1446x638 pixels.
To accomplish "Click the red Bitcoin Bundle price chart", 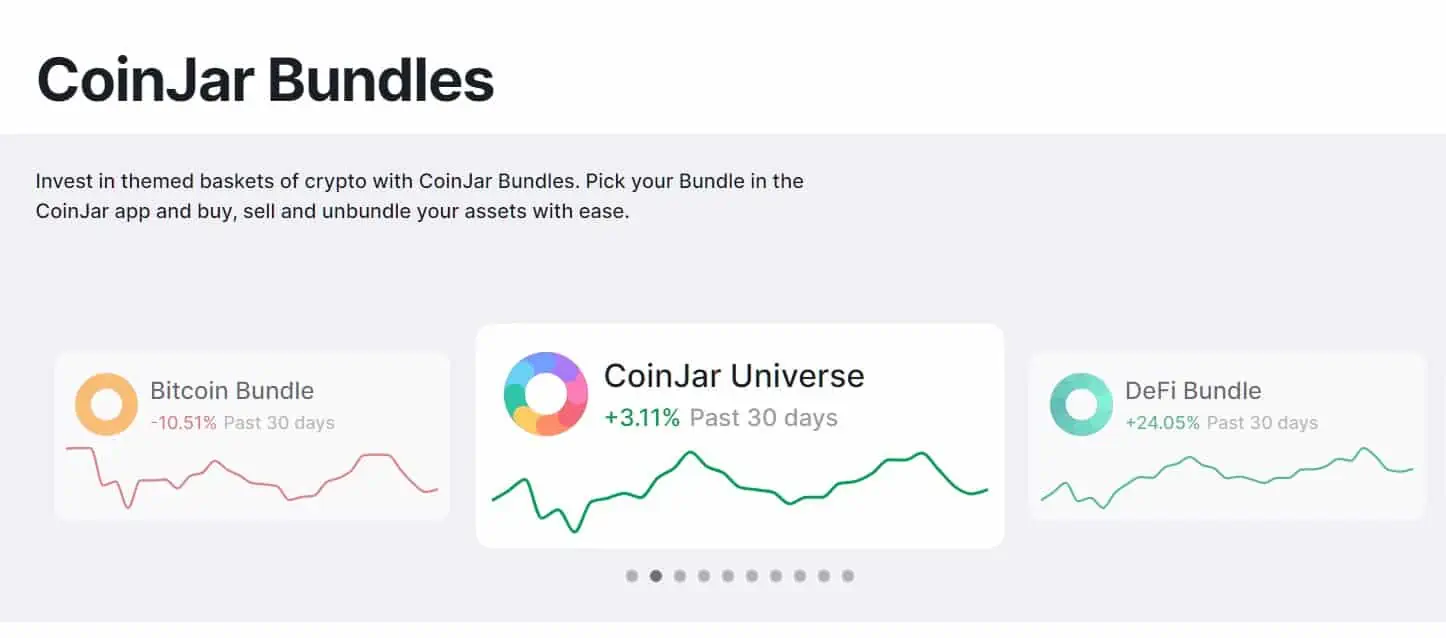I will point(252,477).
